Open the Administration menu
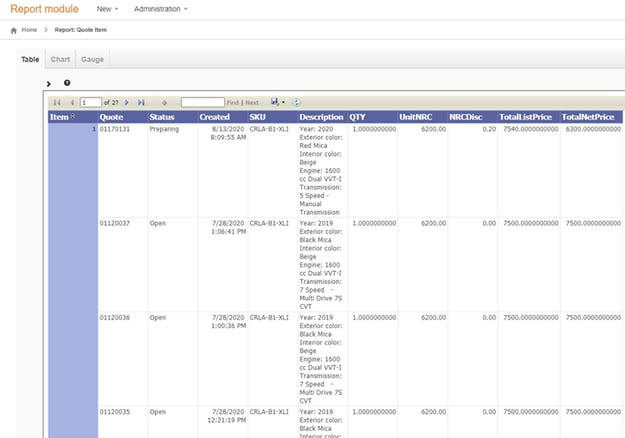This screenshot has height=438, width=625. click(x=161, y=9)
